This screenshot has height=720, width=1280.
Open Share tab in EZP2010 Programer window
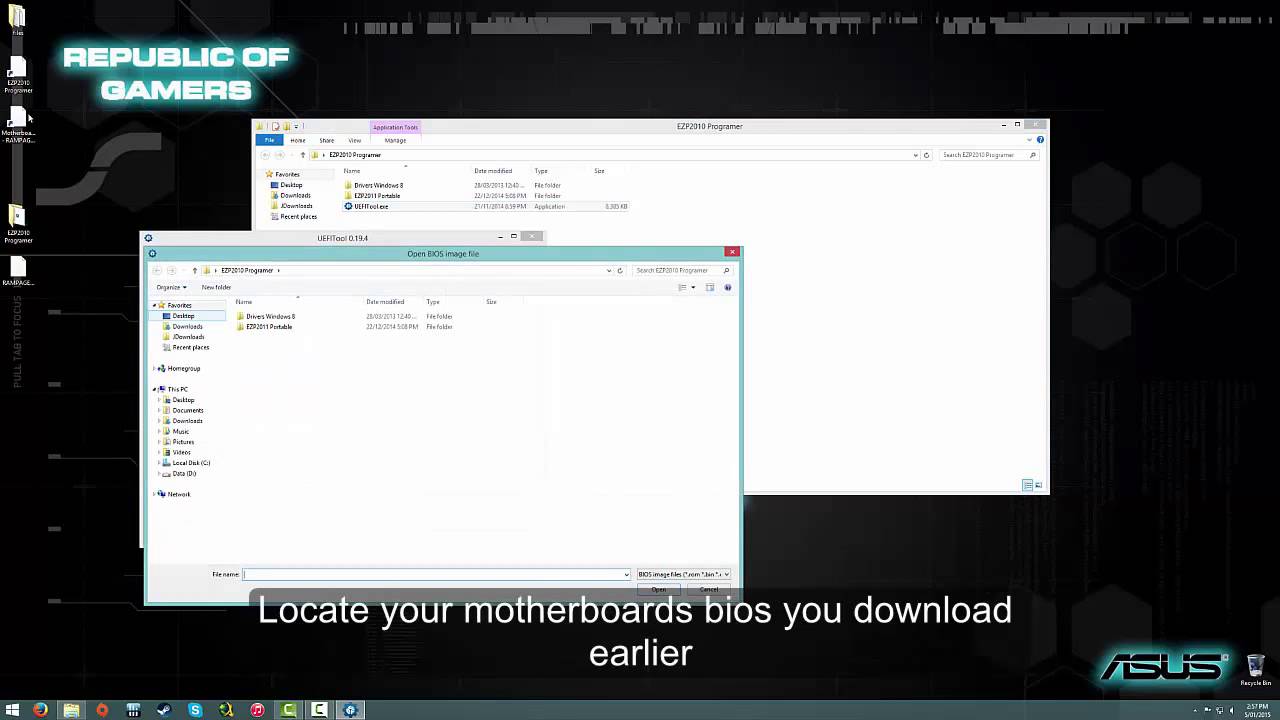(327, 140)
